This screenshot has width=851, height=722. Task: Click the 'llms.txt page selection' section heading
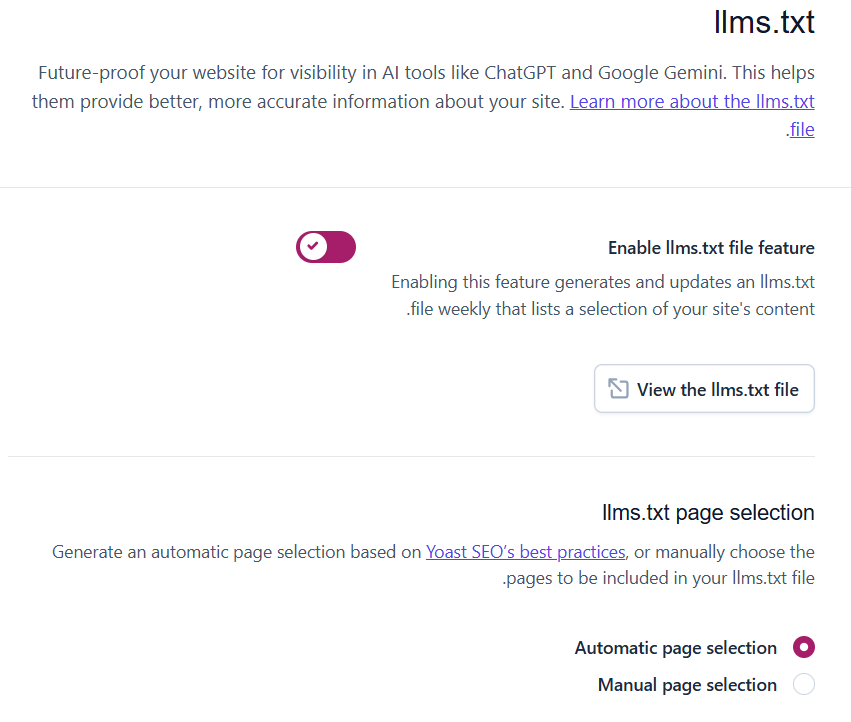(x=708, y=513)
